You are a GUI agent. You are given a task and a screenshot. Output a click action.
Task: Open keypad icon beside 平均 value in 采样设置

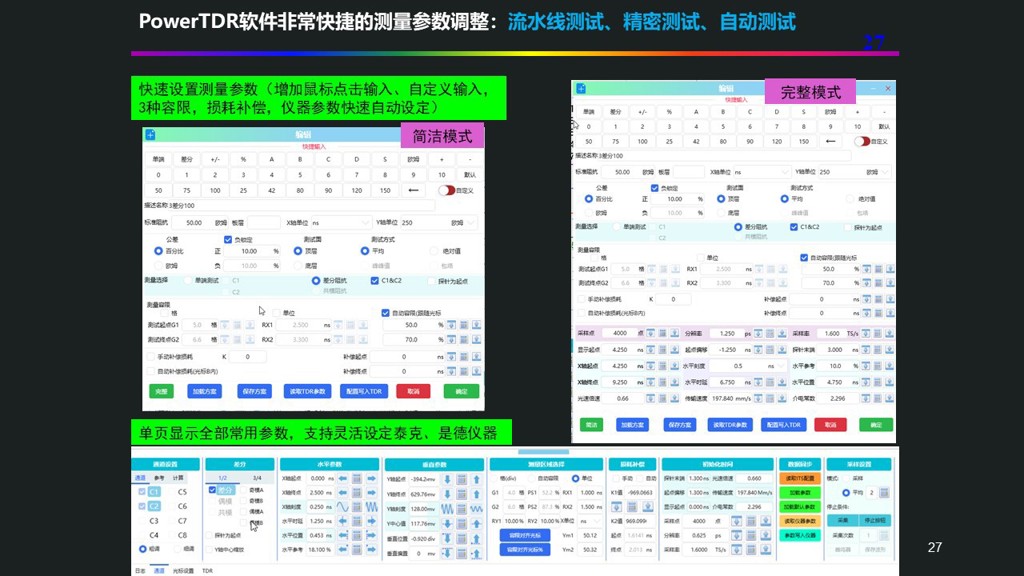coord(884,492)
